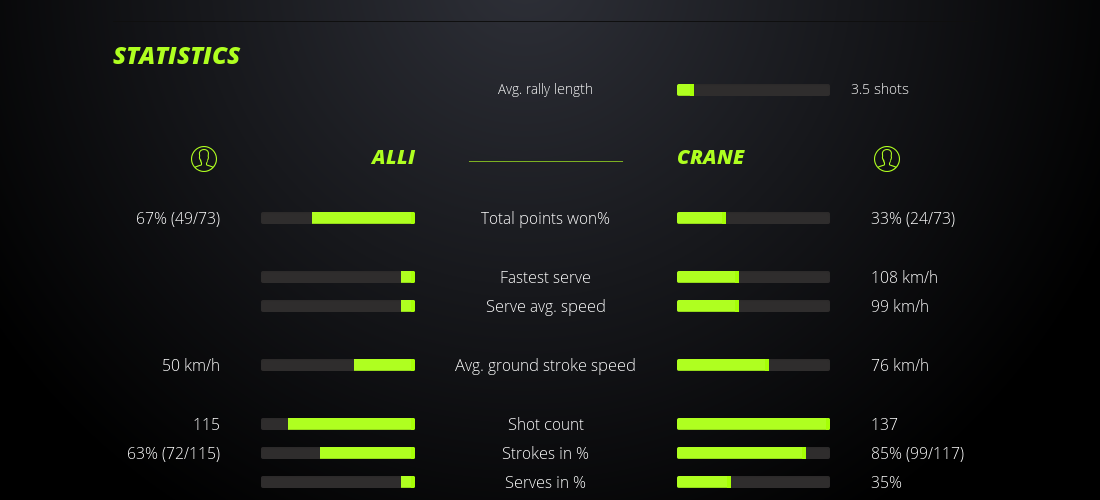The width and height of the screenshot is (1100, 500).
Task: Click the Avg. rally length bar
Action: 753,90
